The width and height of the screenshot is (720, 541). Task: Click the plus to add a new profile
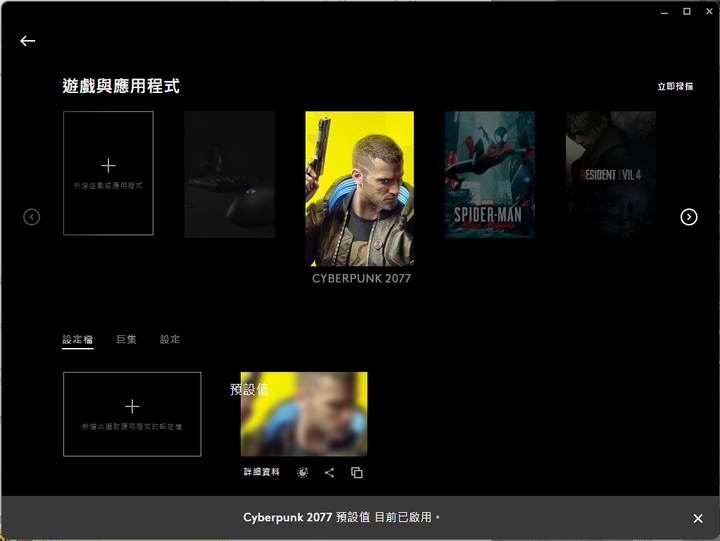click(132, 406)
